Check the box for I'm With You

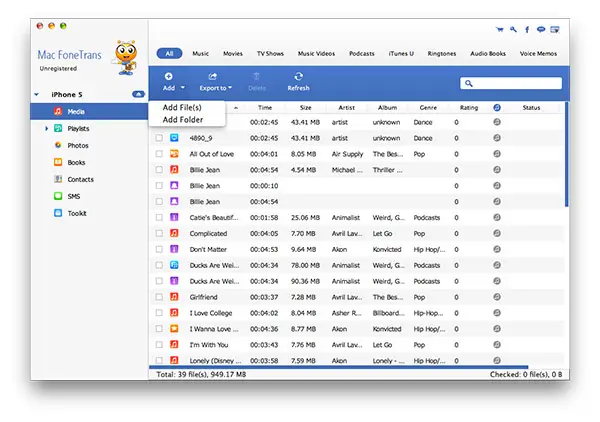(x=159, y=344)
